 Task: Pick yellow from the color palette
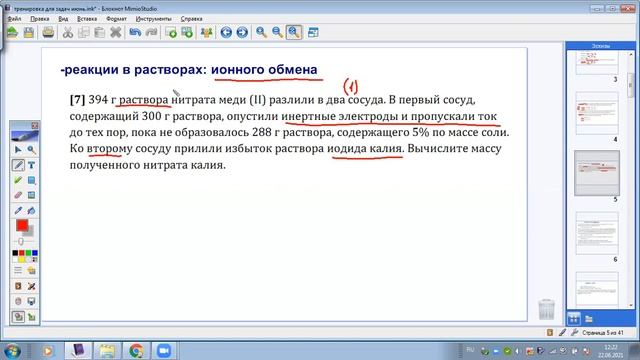tap(22, 259)
